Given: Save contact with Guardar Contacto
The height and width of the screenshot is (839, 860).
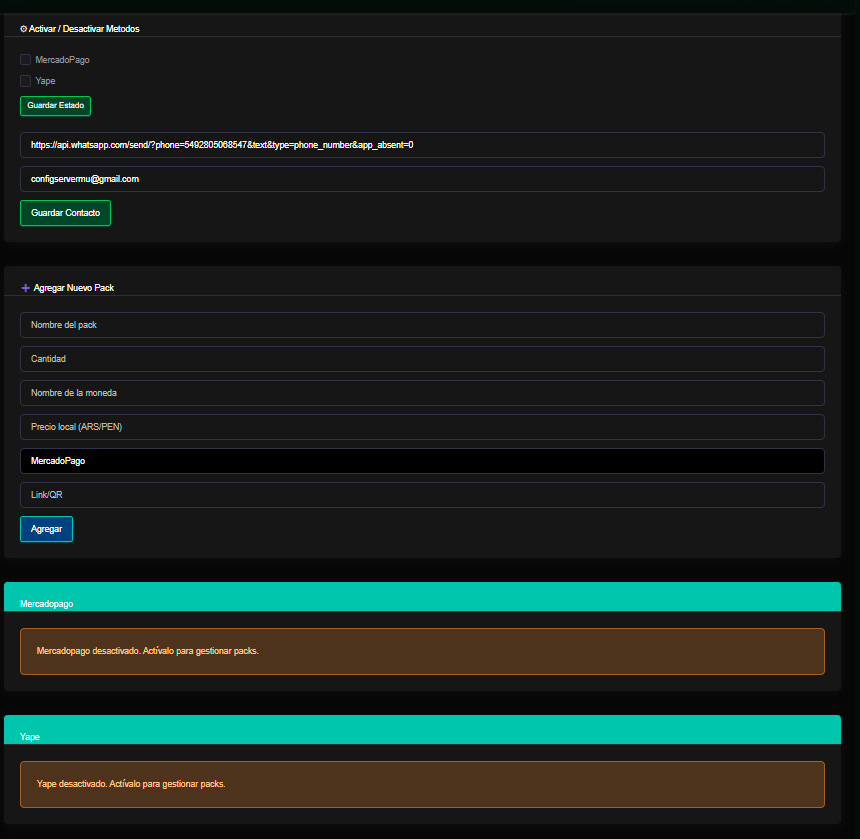Looking at the screenshot, I should pos(65,213).
